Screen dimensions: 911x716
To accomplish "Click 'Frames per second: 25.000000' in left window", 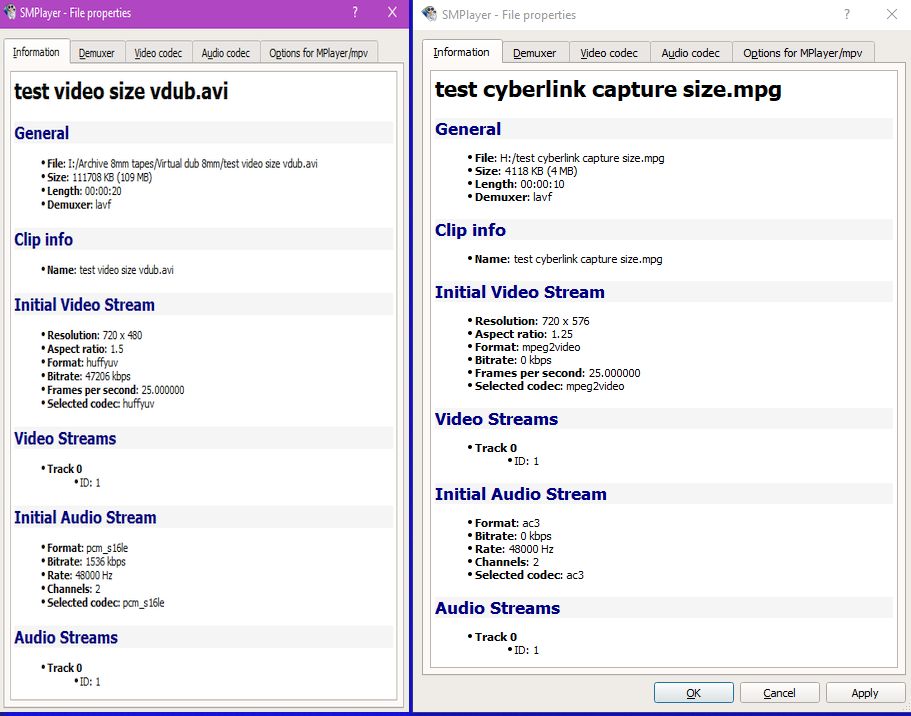I will (116, 390).
